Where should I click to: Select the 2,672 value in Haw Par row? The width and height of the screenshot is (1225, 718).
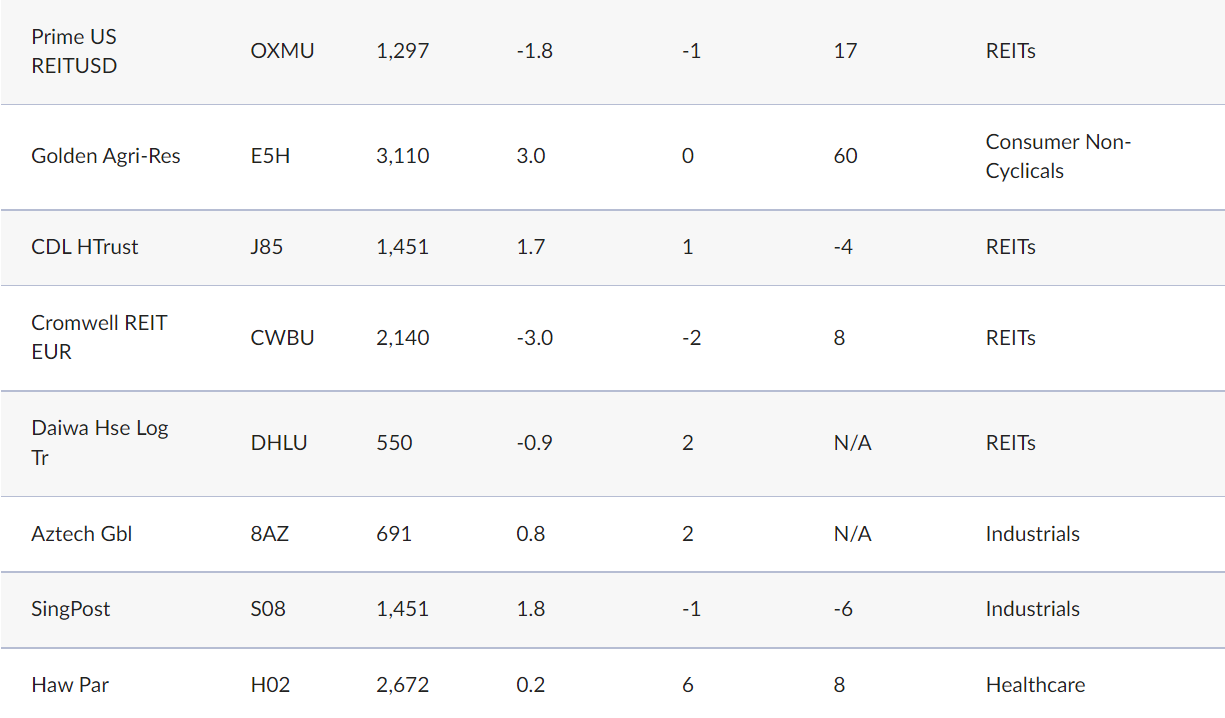(403, 685)
